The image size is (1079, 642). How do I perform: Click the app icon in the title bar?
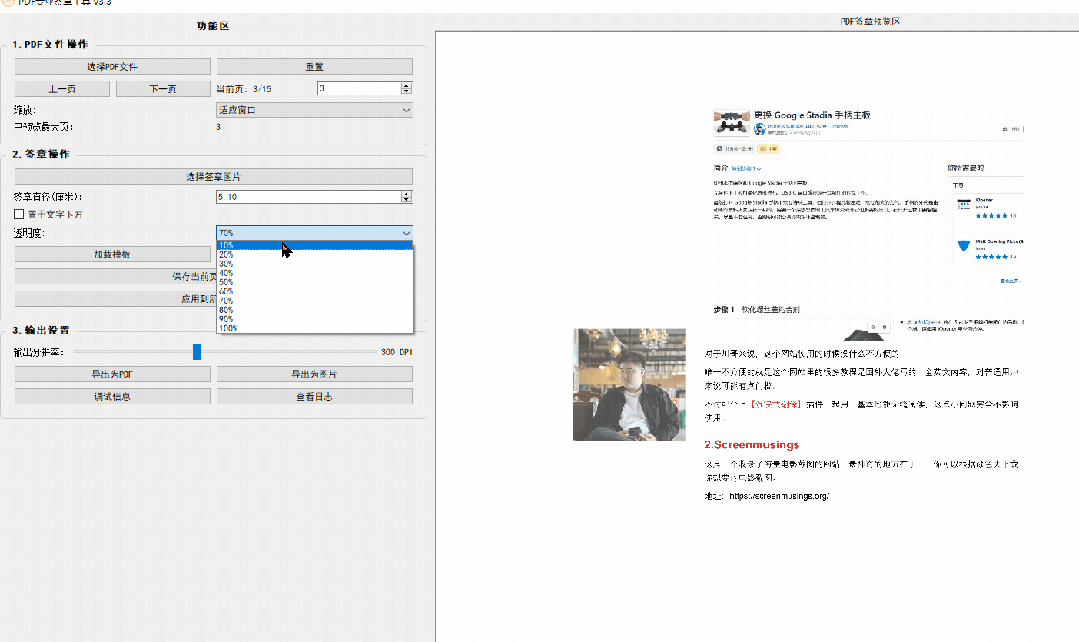[x=7, y=3]
